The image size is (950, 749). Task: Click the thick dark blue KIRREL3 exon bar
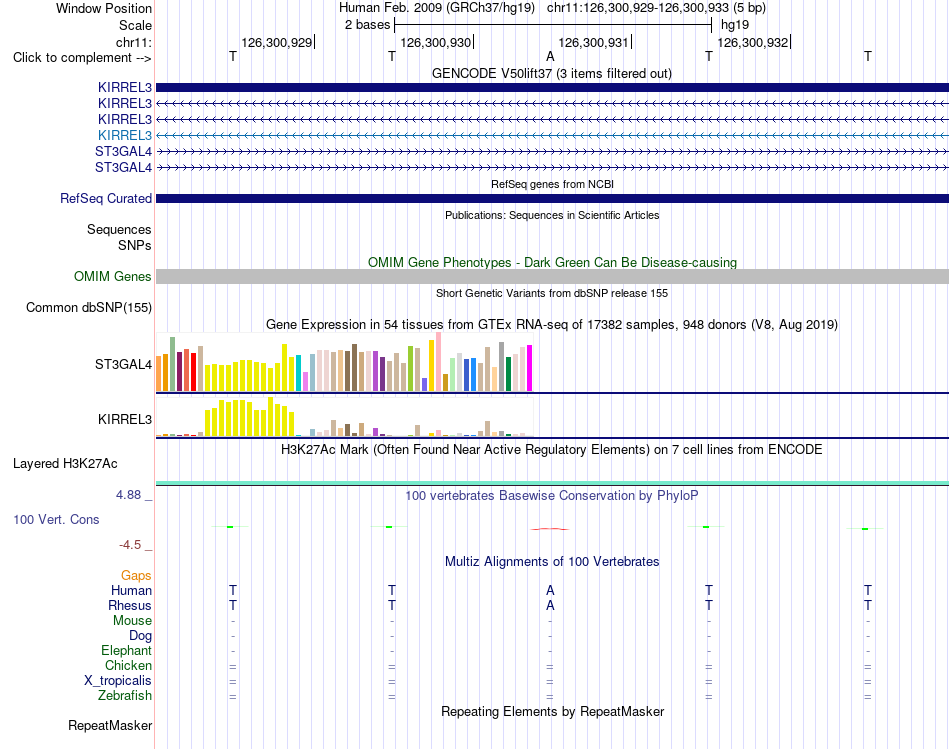point(552,87)
